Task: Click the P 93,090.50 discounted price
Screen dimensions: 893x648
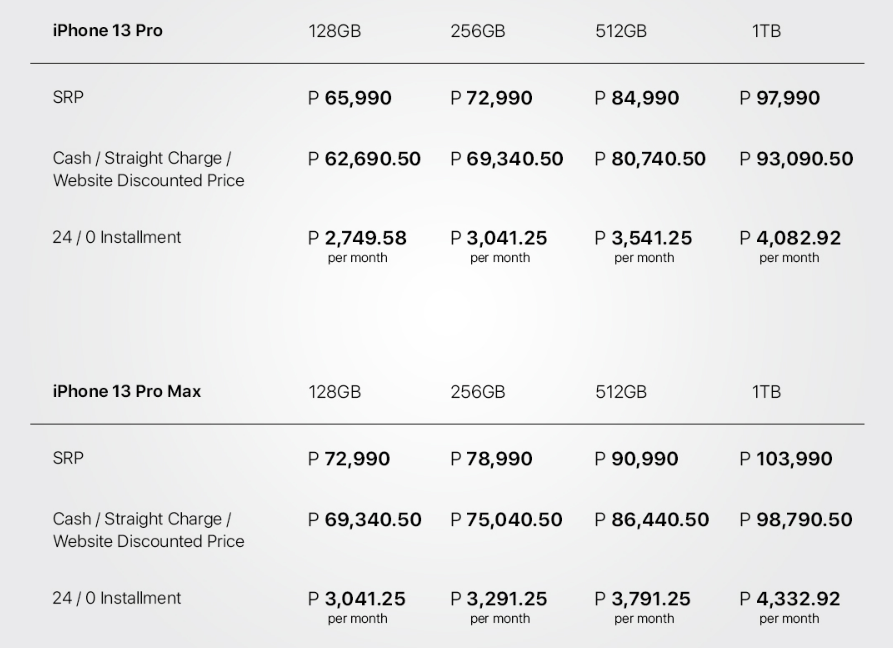Action: pos(797,159)
